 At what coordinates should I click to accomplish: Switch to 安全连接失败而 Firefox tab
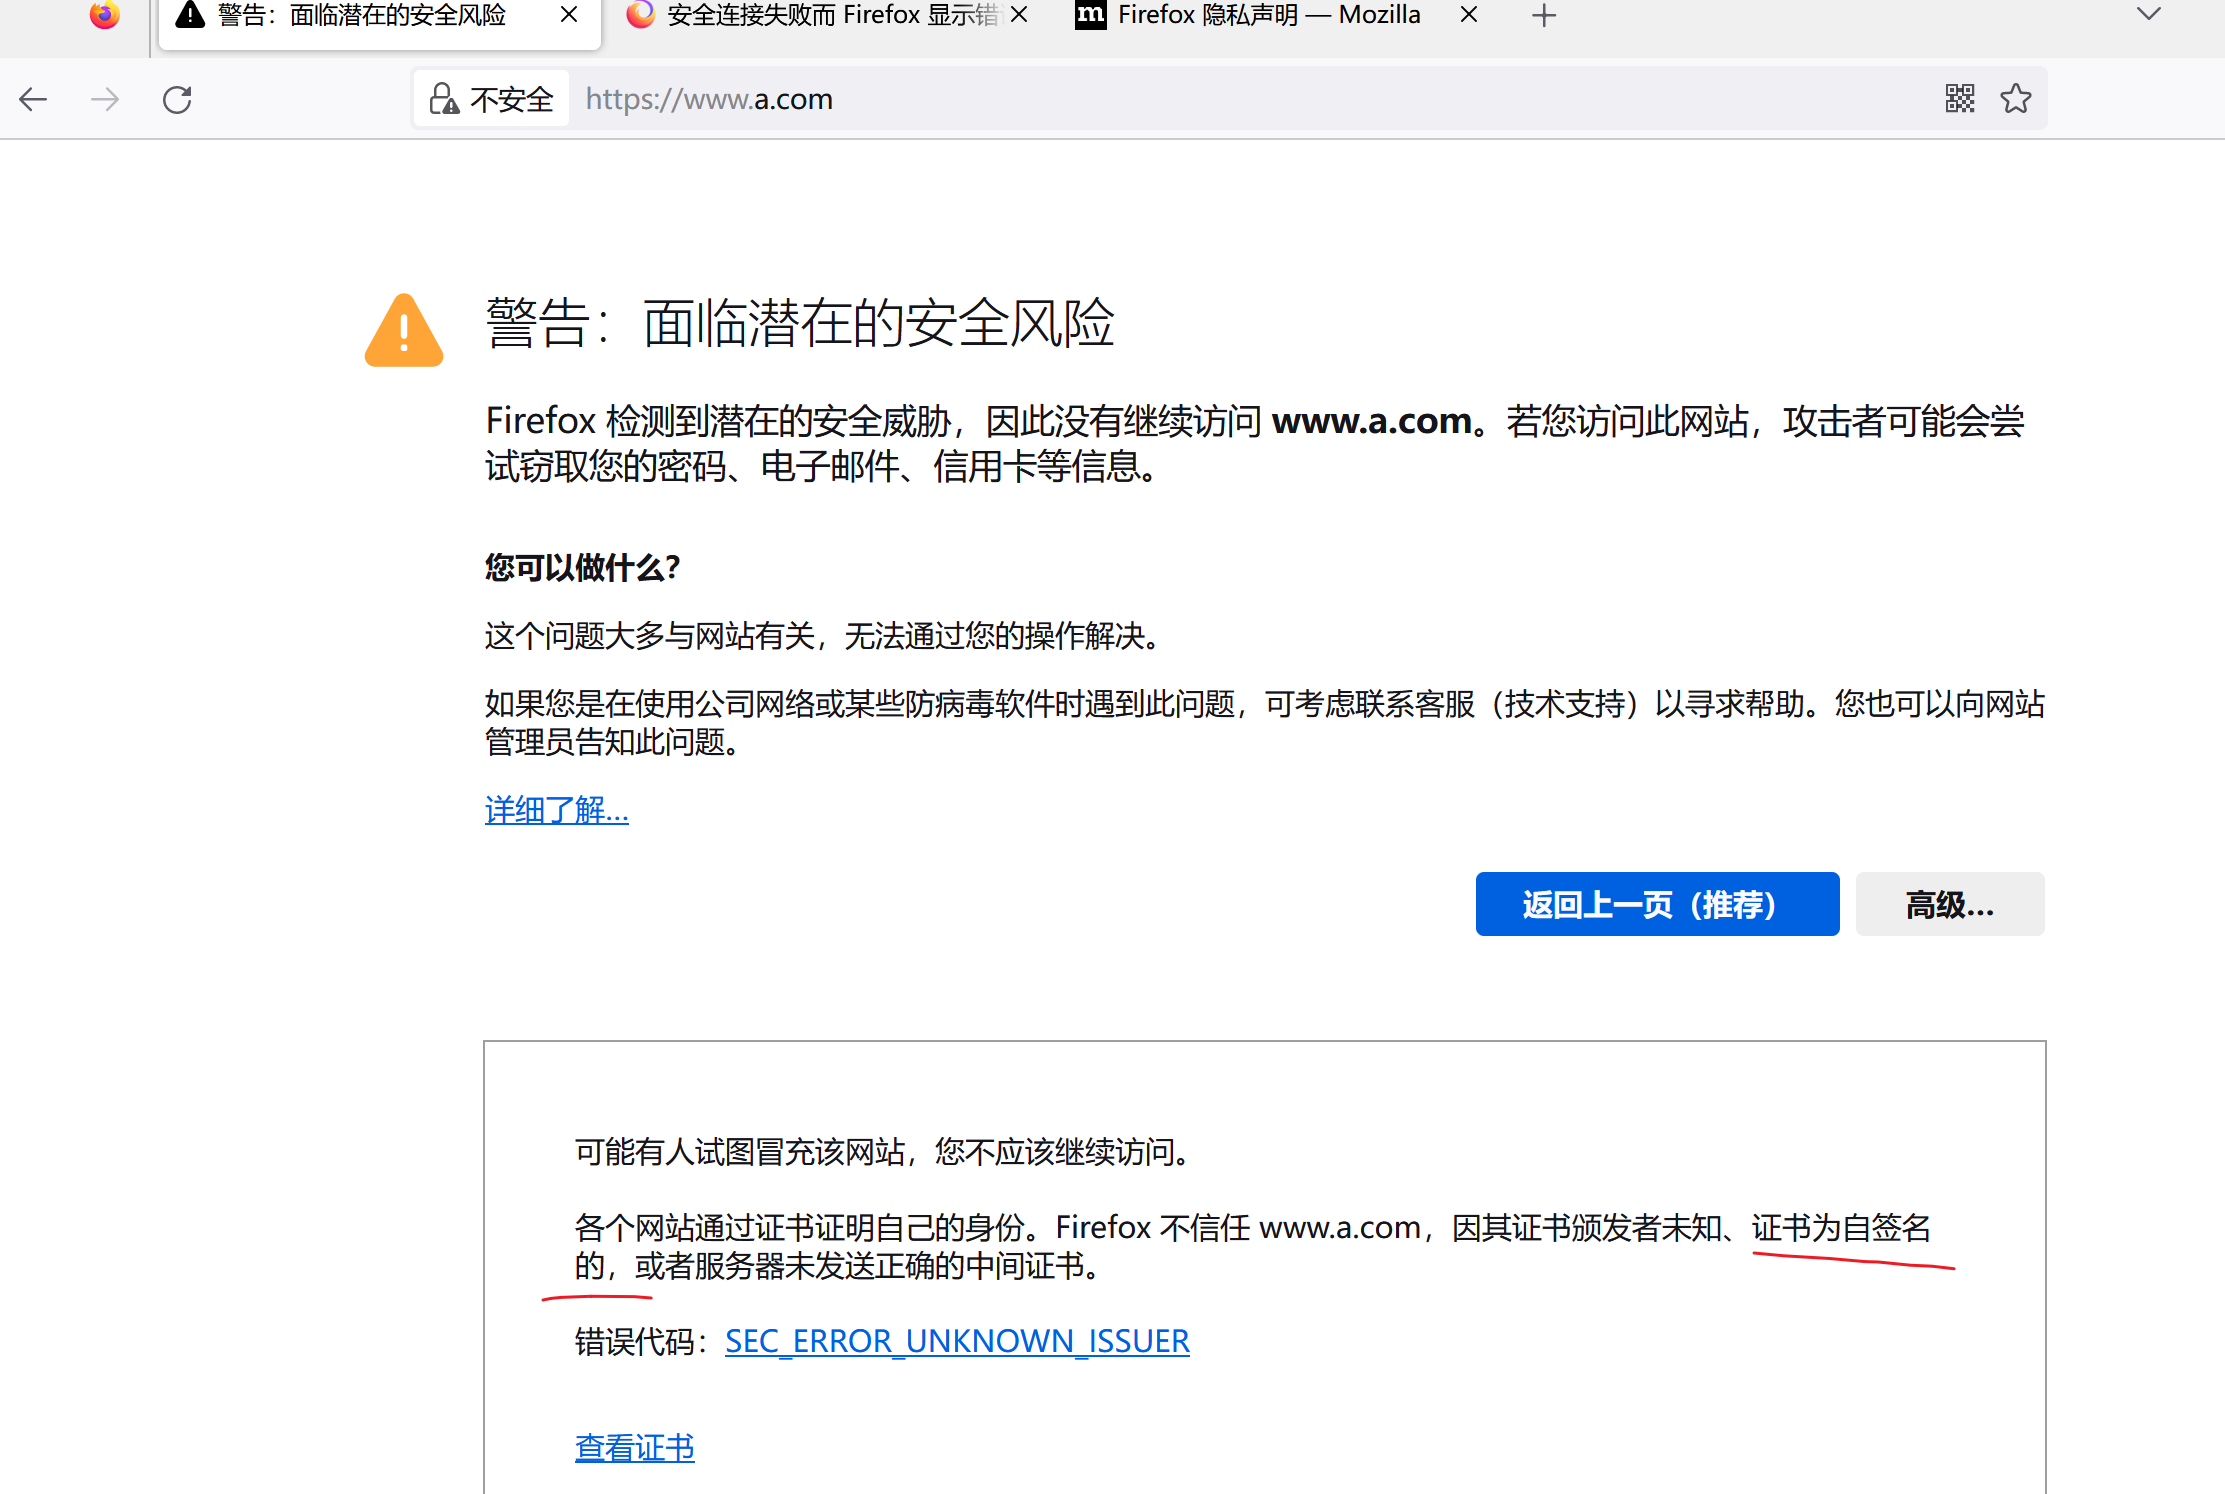pos(815,15)
